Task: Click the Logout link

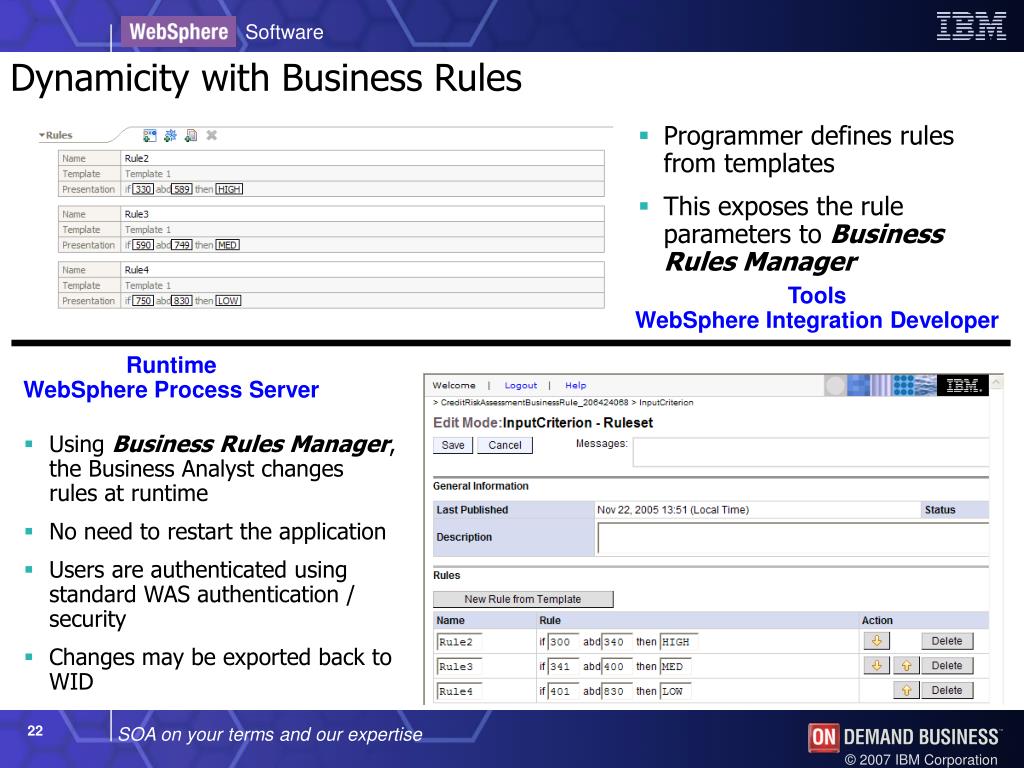Action: [520, 385]
